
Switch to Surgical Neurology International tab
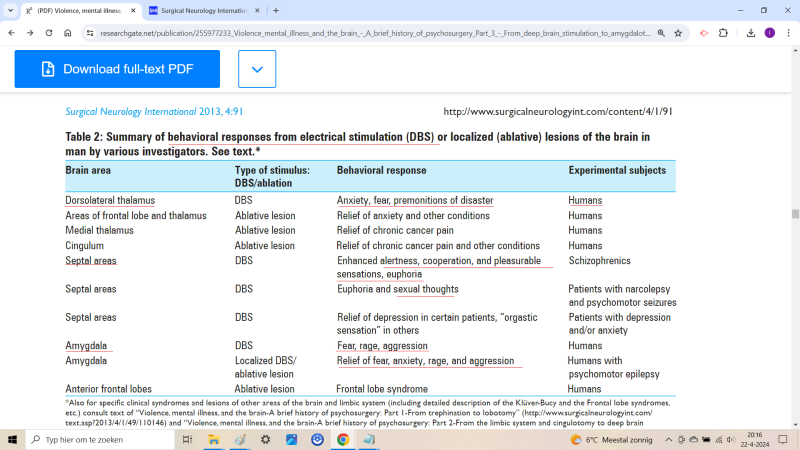(204, 11)
